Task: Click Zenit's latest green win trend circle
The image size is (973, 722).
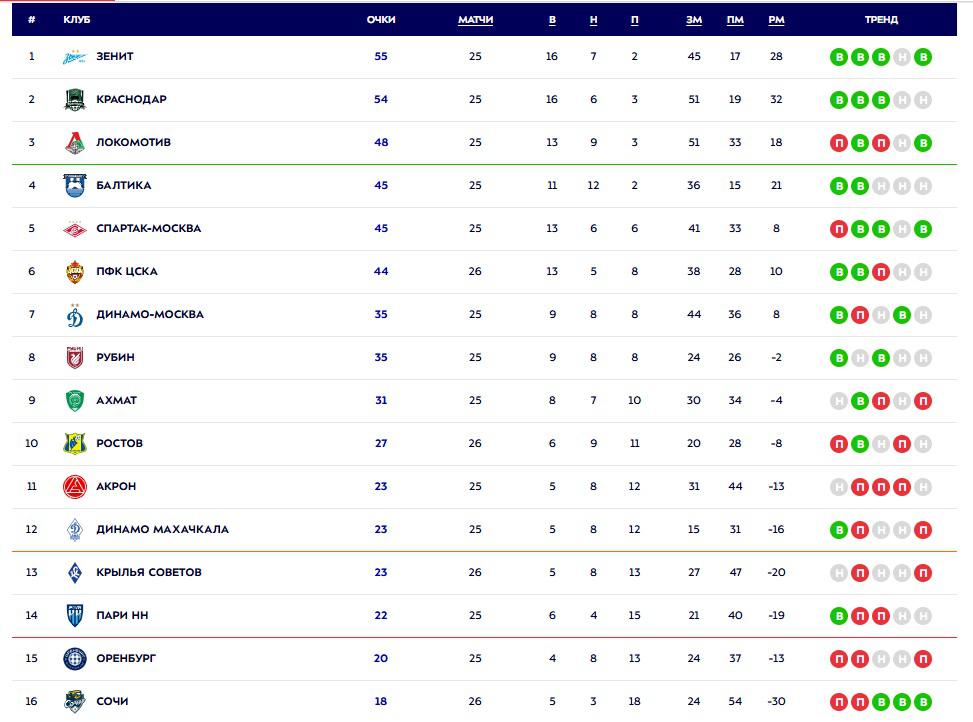Action: pyautogui.click(x=923, y=57)
